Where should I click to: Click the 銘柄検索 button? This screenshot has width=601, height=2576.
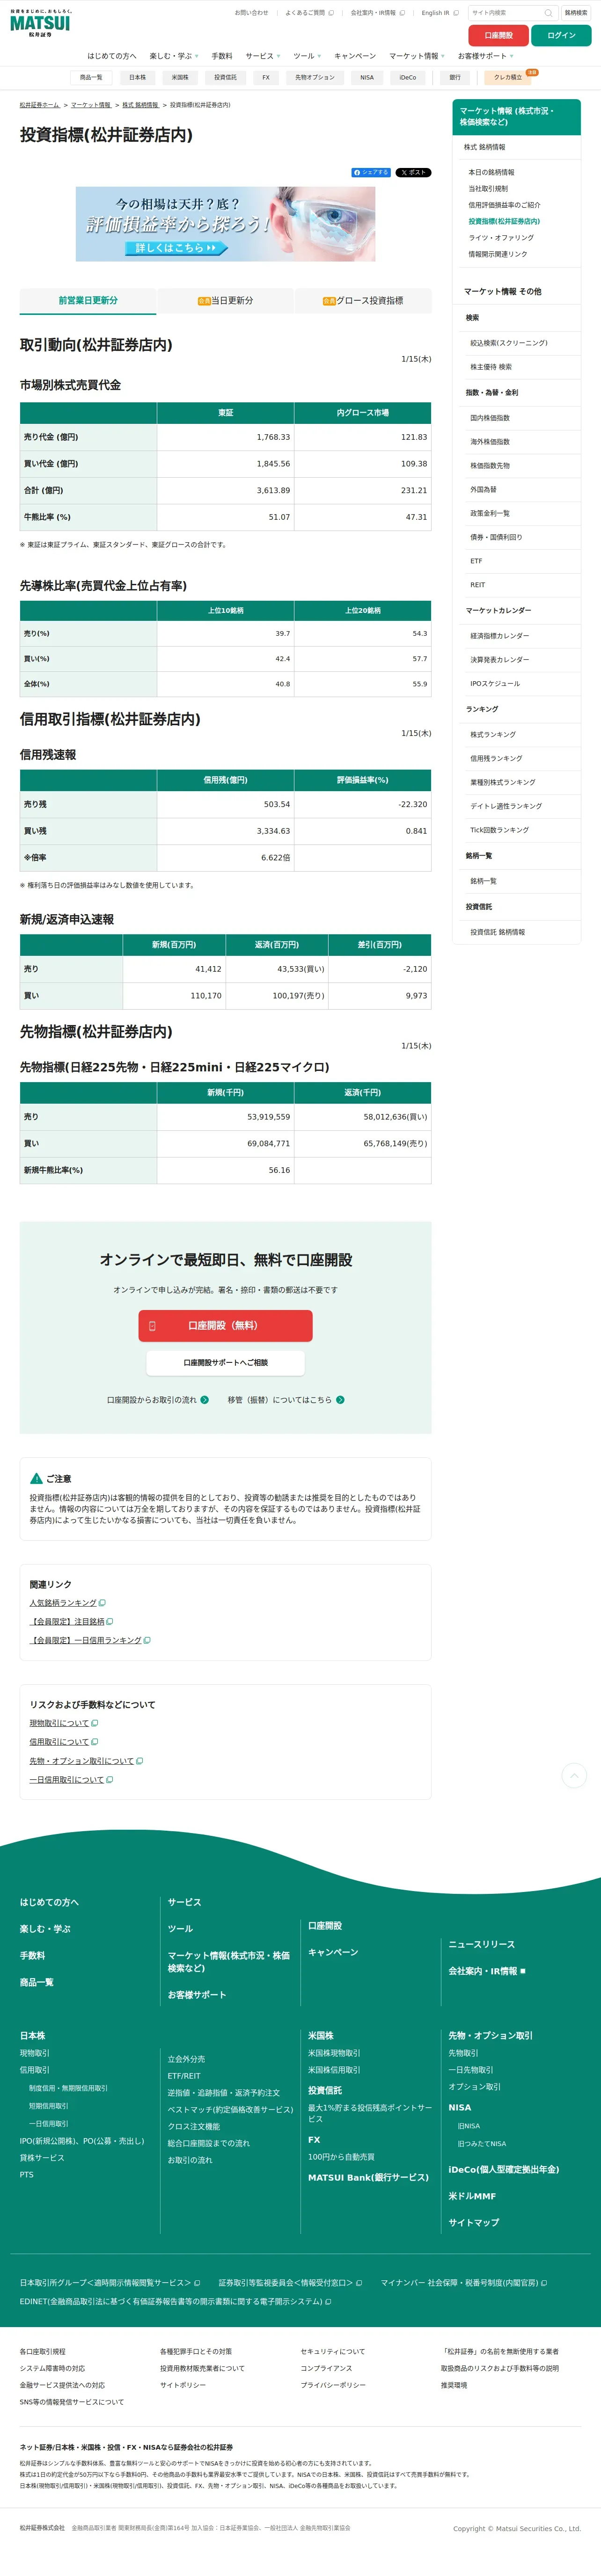click(x=576, y=13)
